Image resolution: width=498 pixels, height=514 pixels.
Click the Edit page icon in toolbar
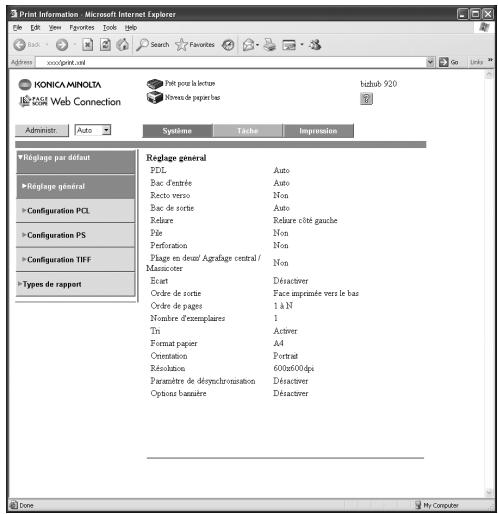tap(289, 45)
